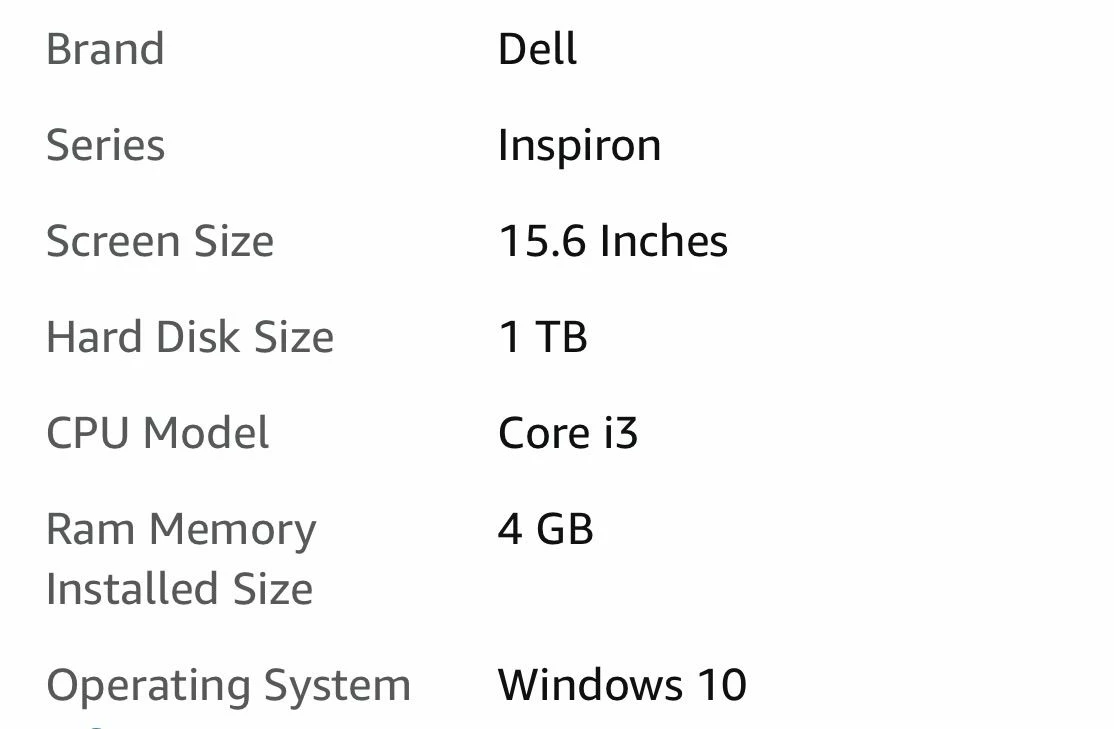Select the 4 GB value
Screen dimensions: 1114x729
pyautogui.click(x=545, y=529)
